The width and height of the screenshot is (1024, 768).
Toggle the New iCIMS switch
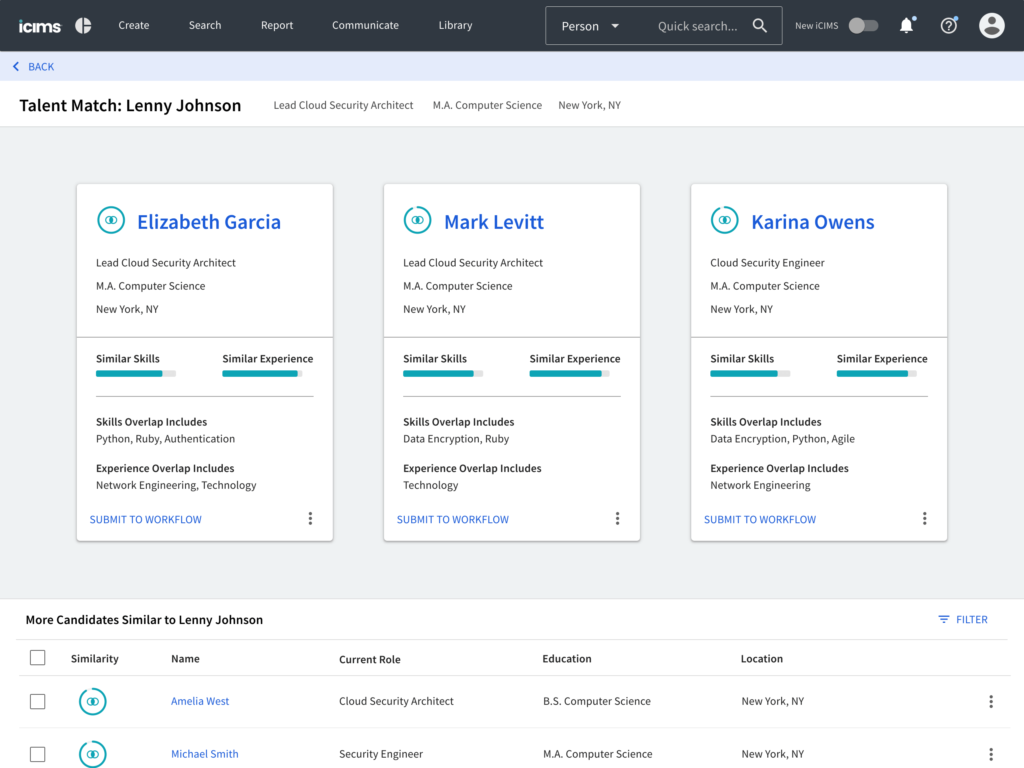pyautogui.click(x=863, y=26)
